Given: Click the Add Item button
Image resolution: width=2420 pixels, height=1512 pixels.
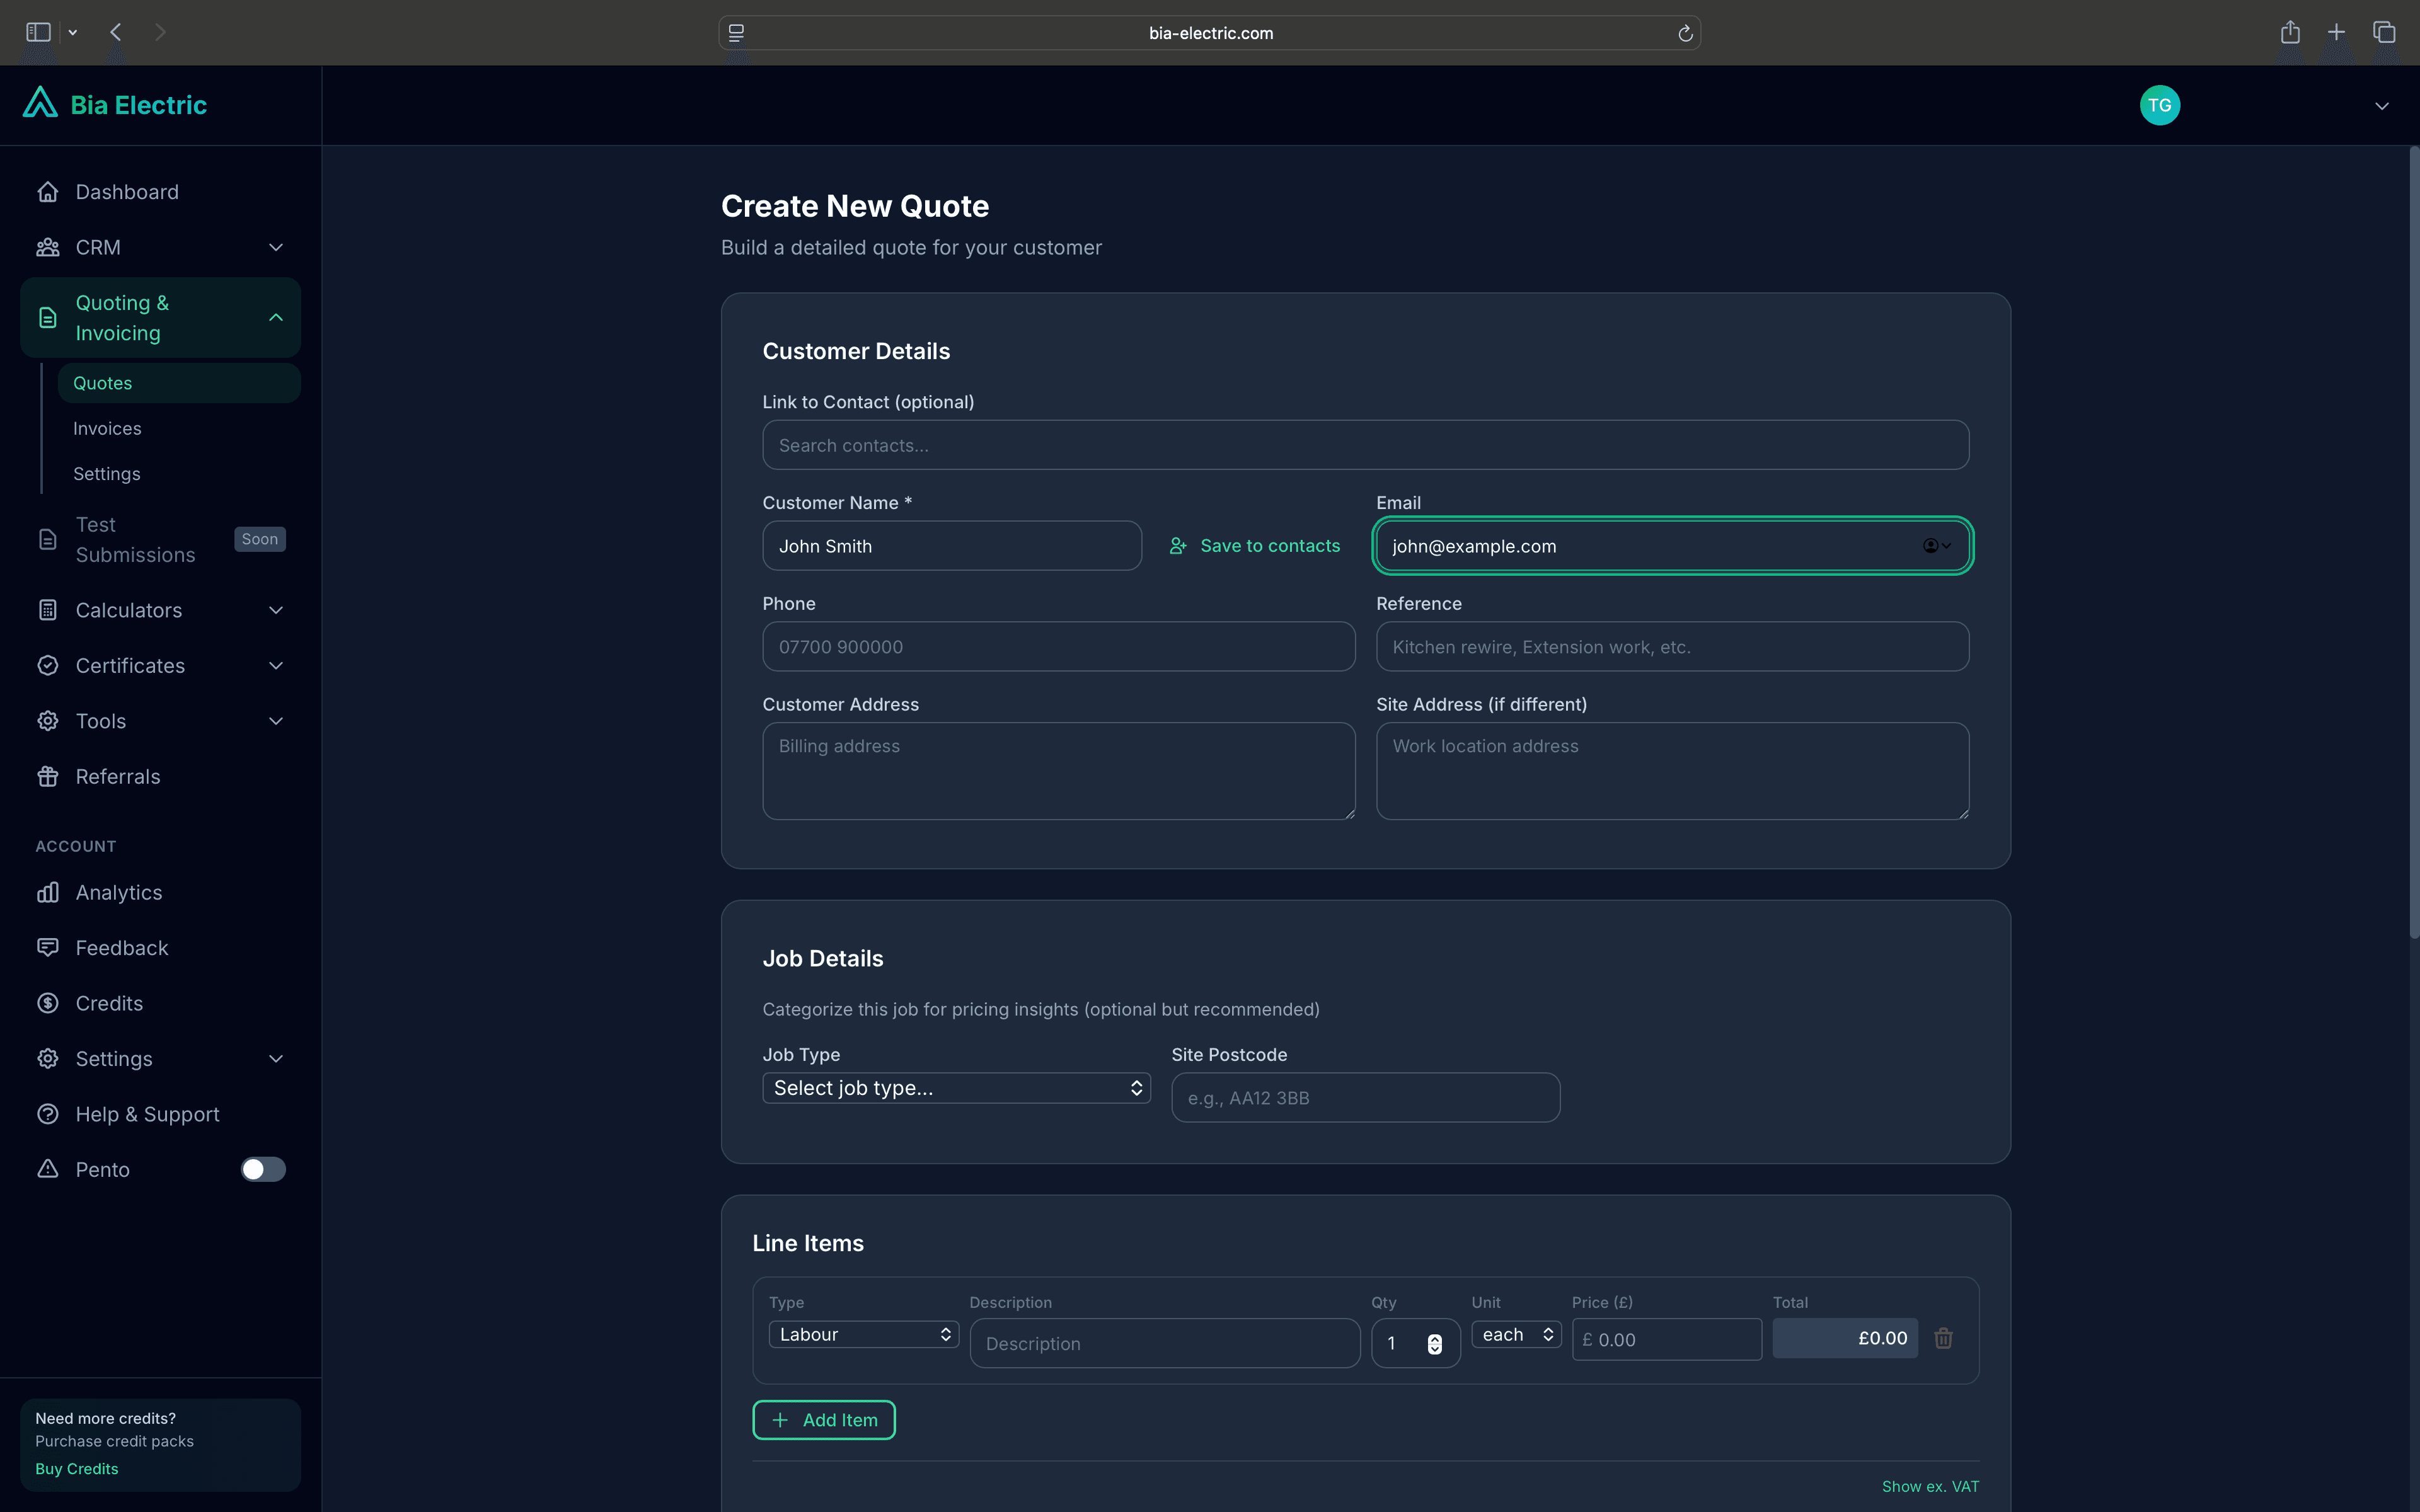Looking at the screenshot, I should (823, 1420).
